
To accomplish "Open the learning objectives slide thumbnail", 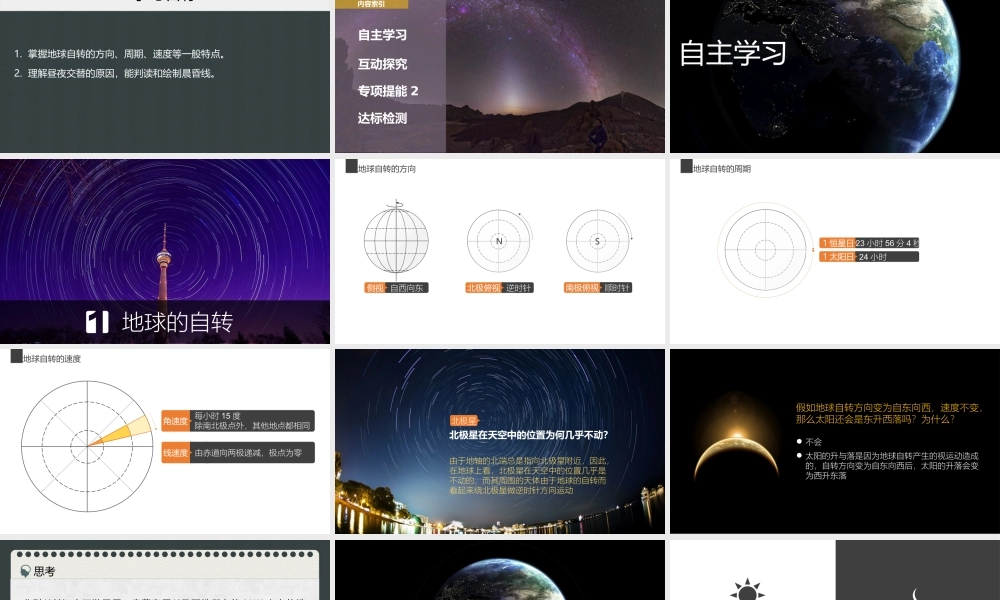I will (165, 77).
